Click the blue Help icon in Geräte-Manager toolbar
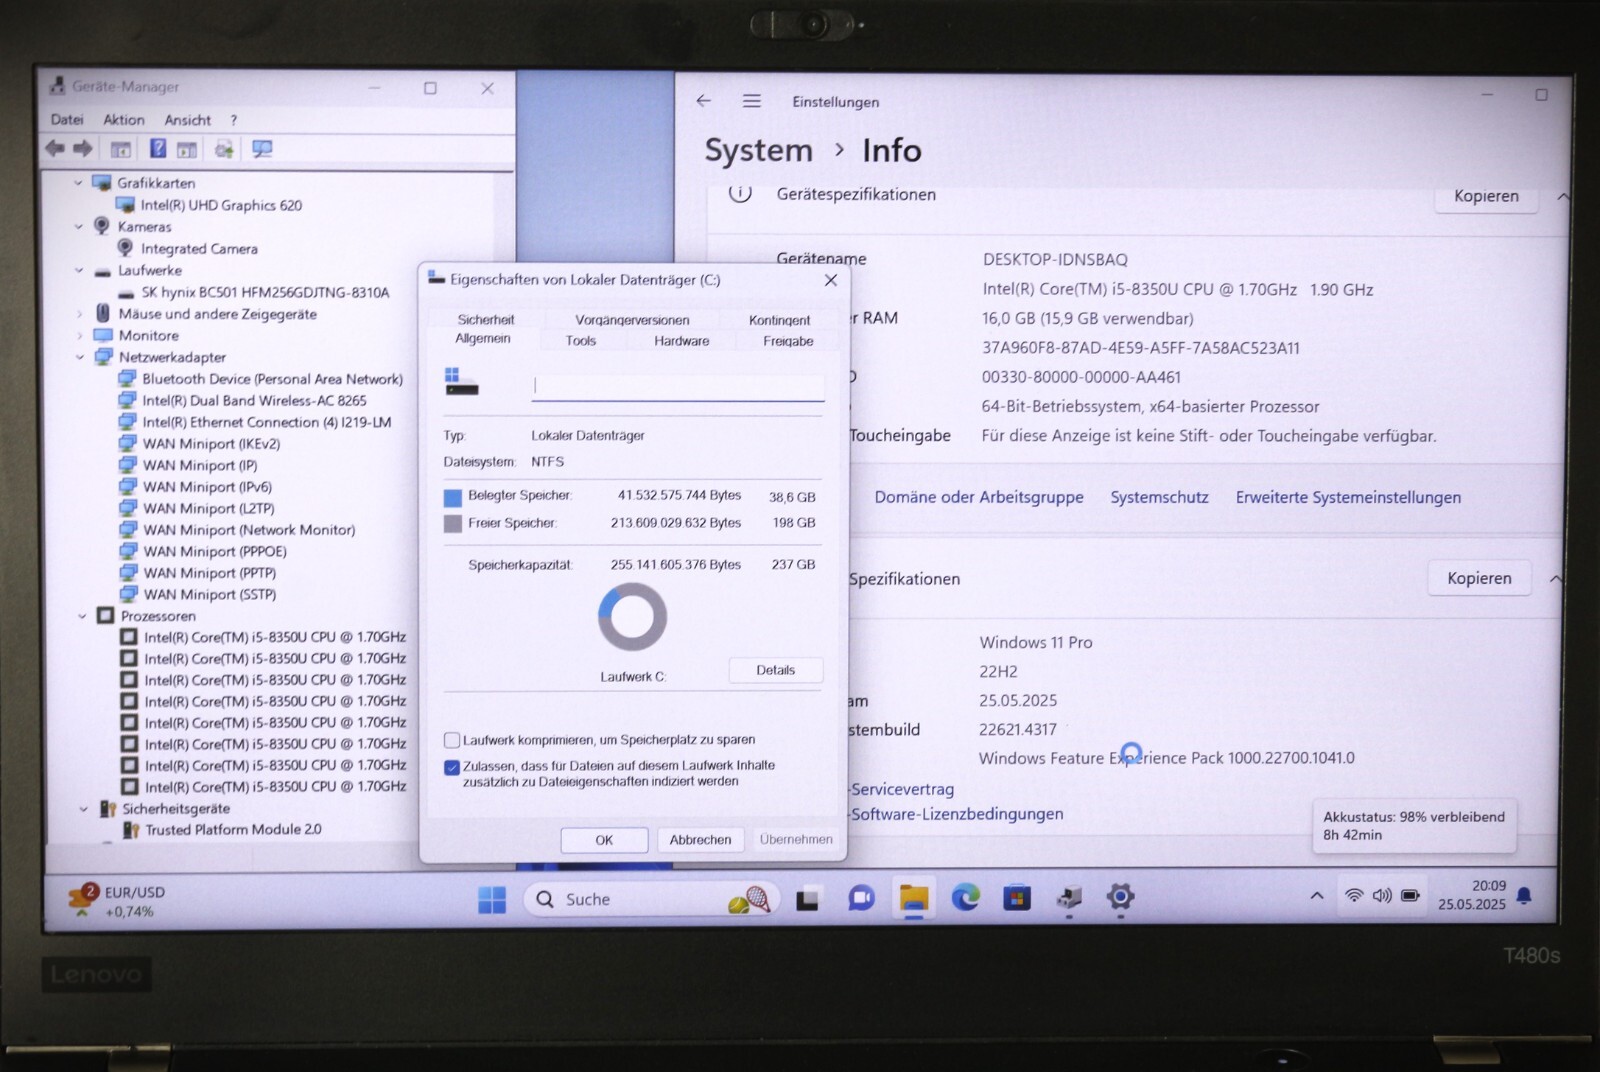Screen dimensions: 1600x1072 click(158, 149)
